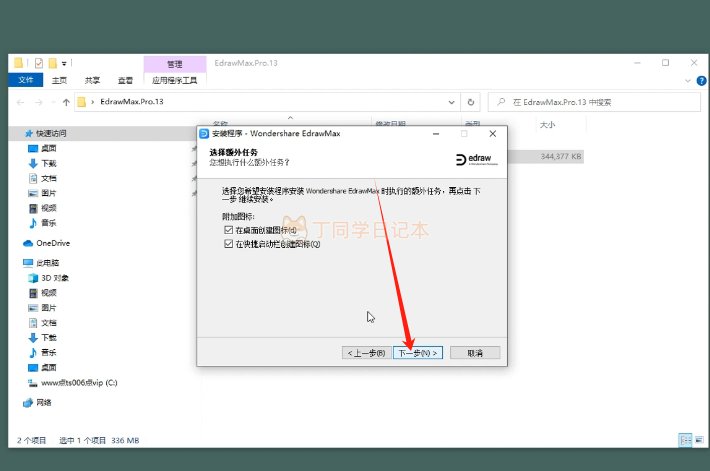Screen dimensions: 710x471
Task: Switch to details view icon
Action: [x=686, y=440]
